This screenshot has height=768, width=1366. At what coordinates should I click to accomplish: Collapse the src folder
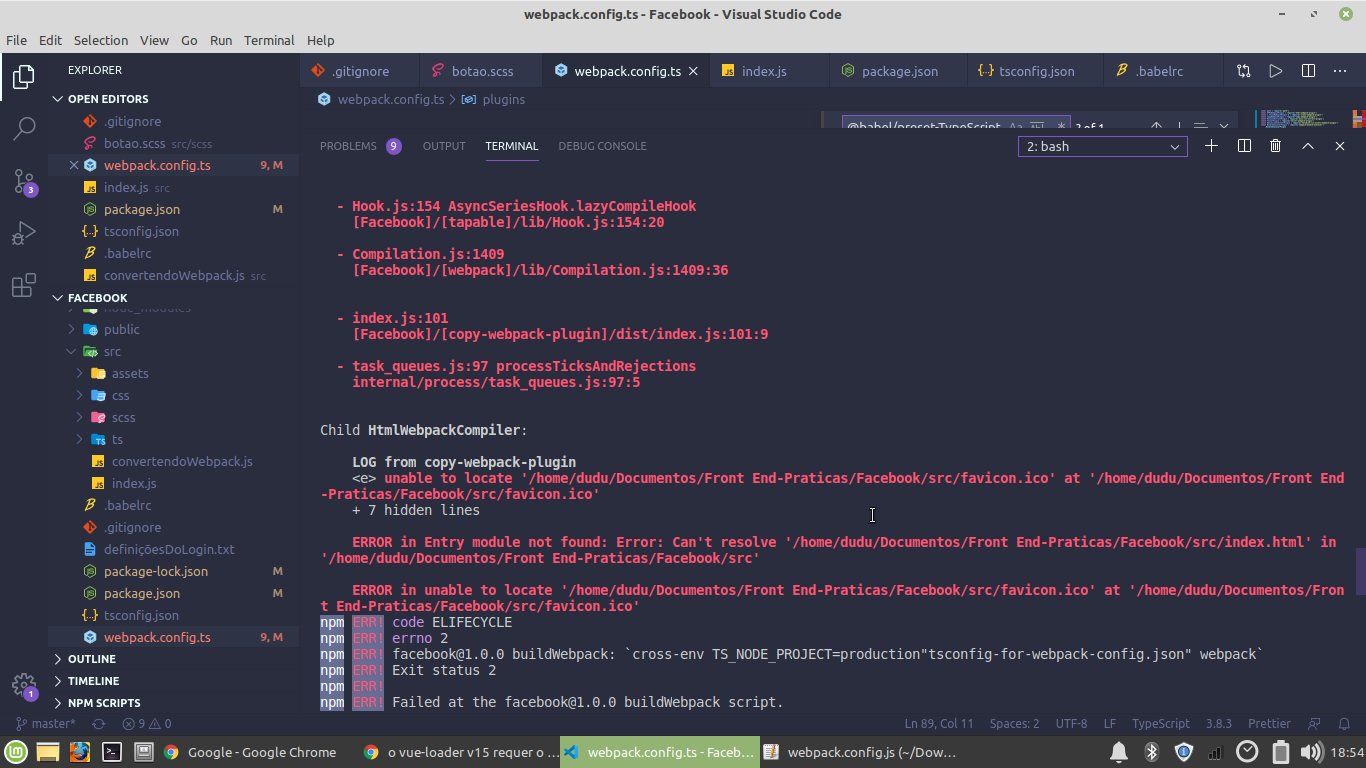173,351
